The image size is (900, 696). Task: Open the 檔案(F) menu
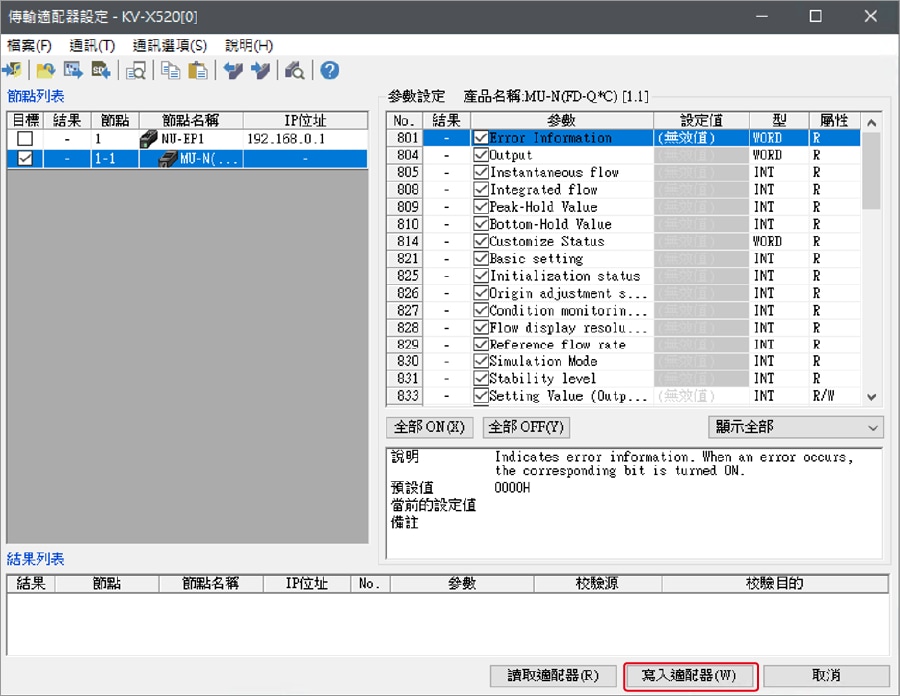[29, 46]
